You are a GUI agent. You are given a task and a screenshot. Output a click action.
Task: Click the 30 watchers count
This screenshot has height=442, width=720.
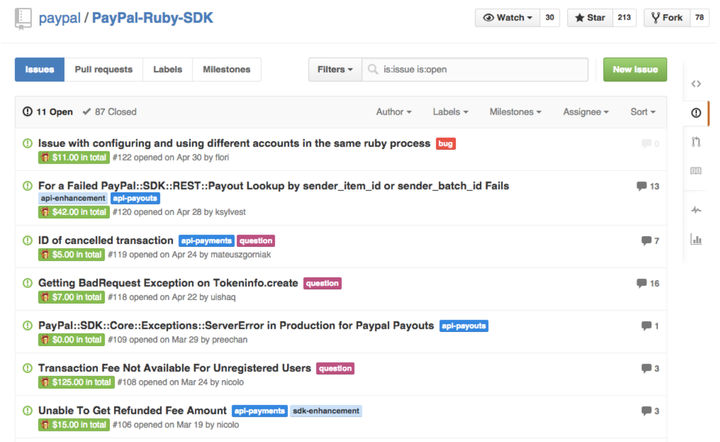click(x=550, y=17)
